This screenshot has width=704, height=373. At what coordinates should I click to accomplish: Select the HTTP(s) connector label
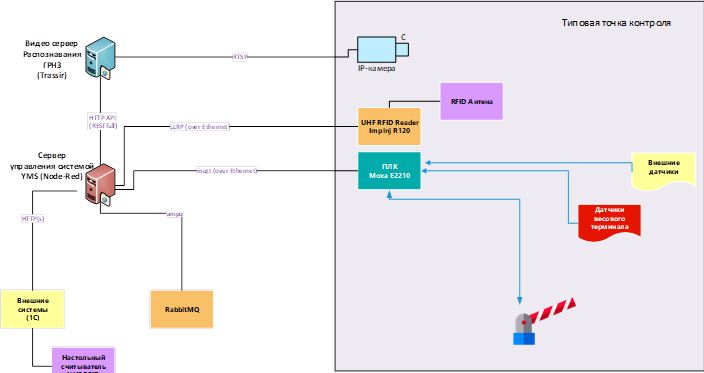coord(33,219)
